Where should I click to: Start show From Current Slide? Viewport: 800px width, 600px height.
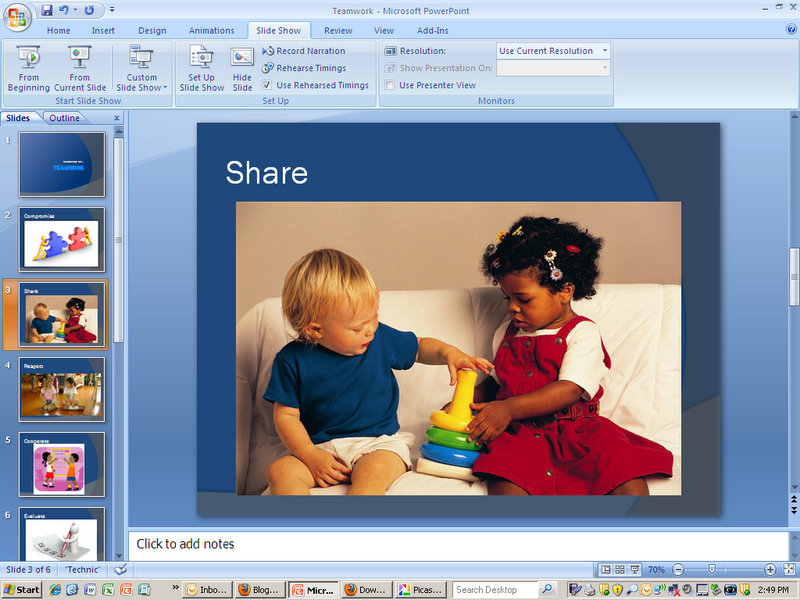click(x=80, y=68)
